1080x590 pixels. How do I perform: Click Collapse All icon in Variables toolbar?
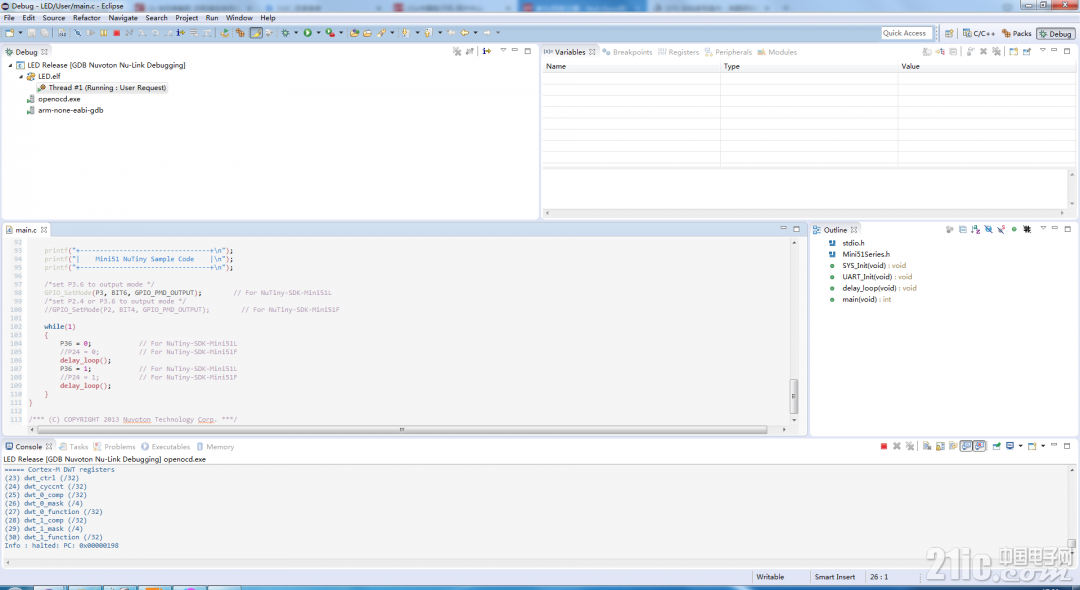[x=953, y=52]
